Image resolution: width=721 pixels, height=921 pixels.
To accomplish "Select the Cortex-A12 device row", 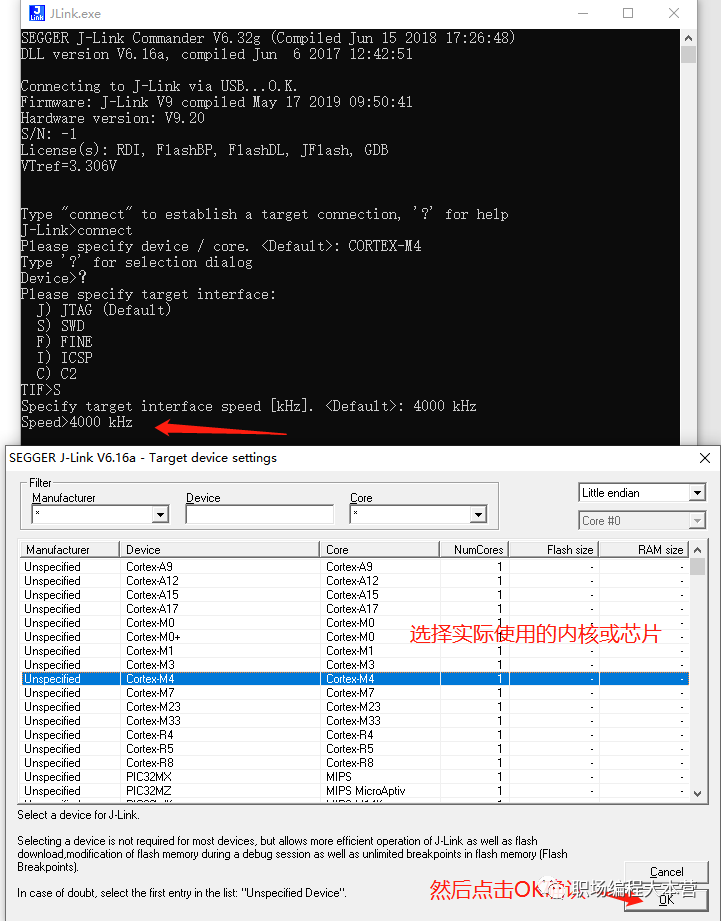I will [355, 581].
